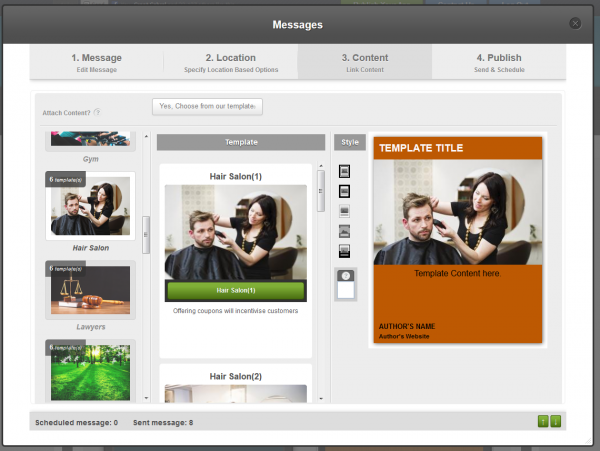Switch to the 2. Location tab

pyautogui.click(x=230, y=62)
